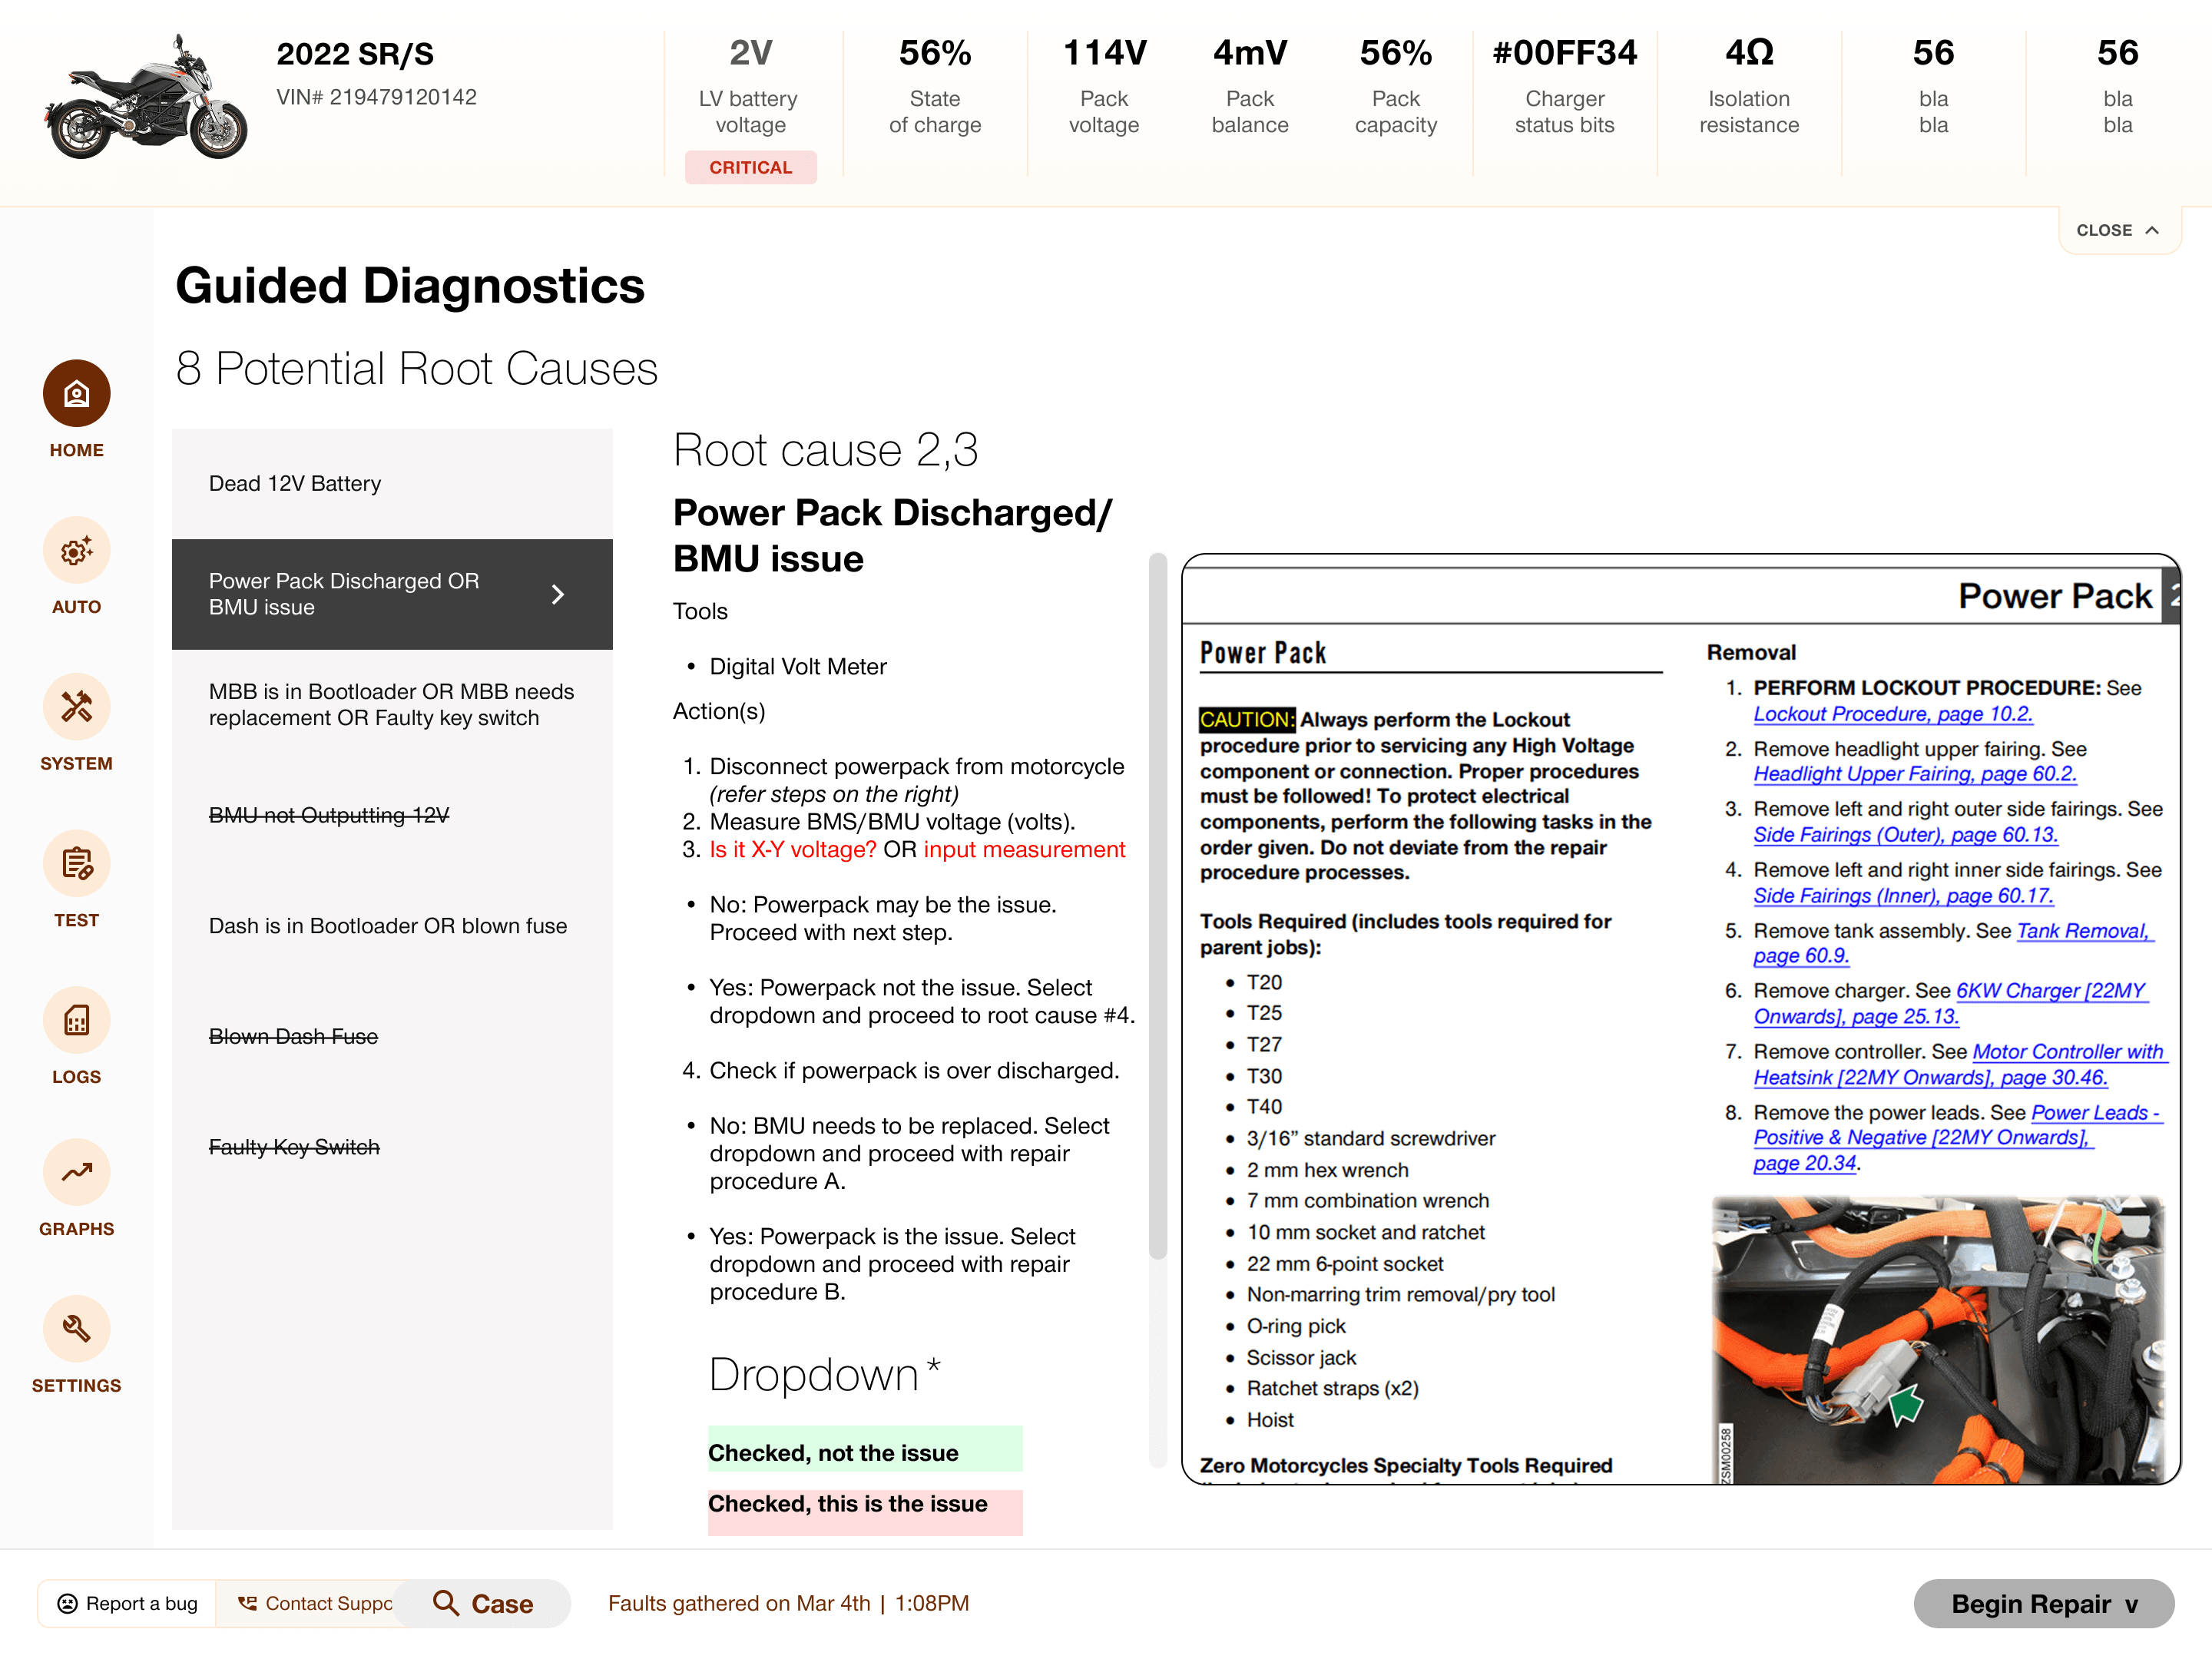Screen dimensions: 2212x1659
Task: Go to the Test checklist icon
Action: coord(76,863)
